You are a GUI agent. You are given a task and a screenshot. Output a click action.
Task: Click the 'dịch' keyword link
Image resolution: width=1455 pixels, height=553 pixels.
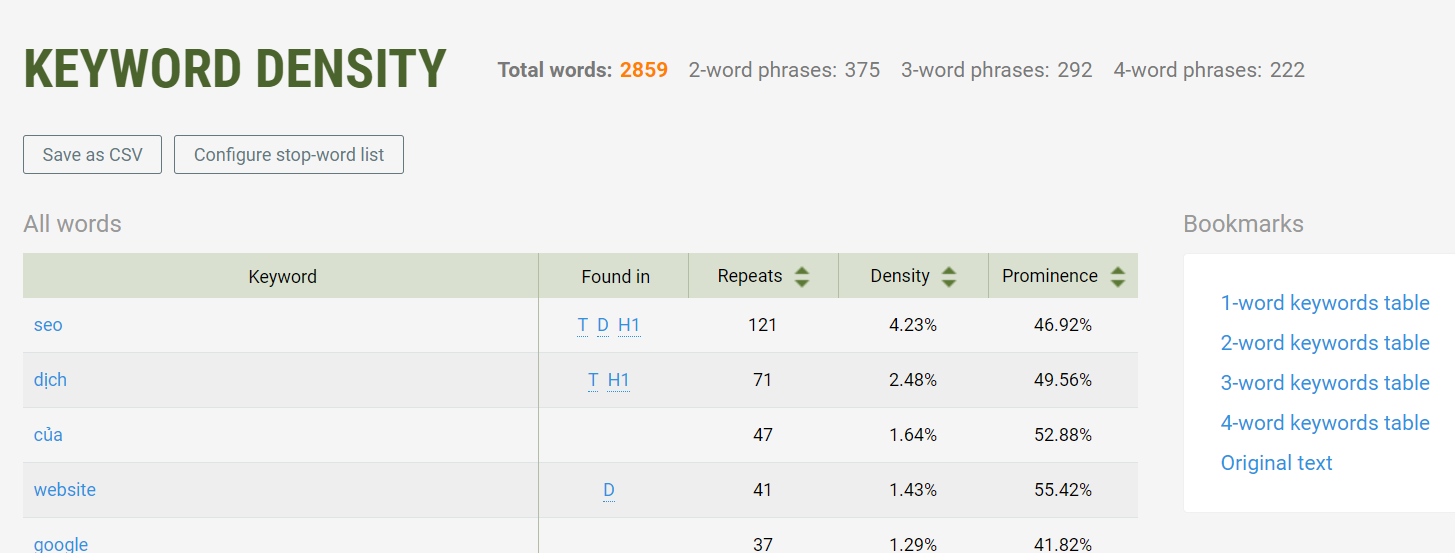[x=50, y=380]
